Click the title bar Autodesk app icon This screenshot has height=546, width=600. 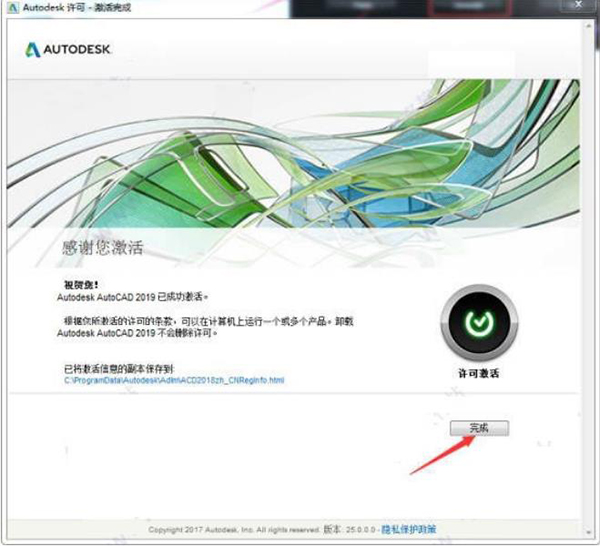coord(12,8)
